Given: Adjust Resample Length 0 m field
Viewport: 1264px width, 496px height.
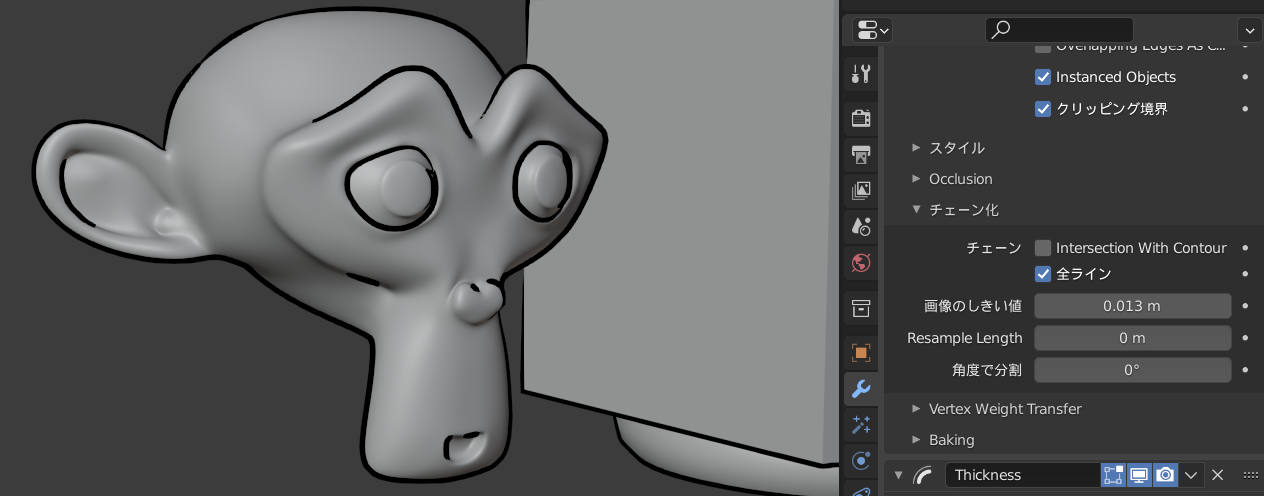Looking at the screenshot, I should point(1132,338).
